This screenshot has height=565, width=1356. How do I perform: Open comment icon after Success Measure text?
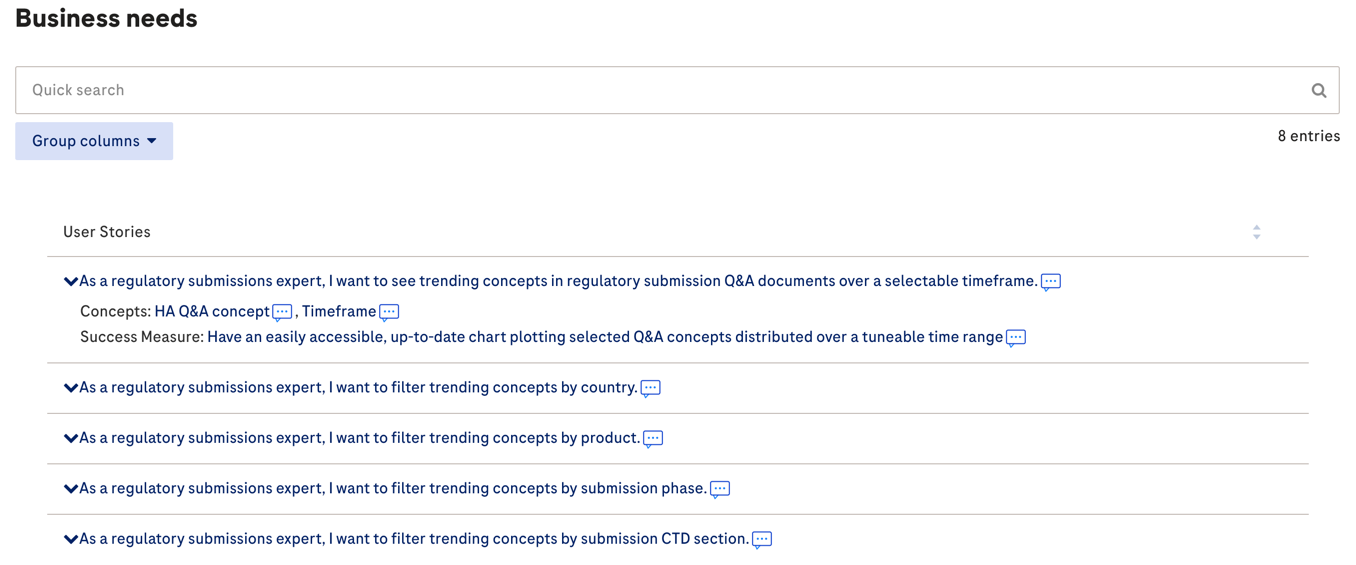1015,338
